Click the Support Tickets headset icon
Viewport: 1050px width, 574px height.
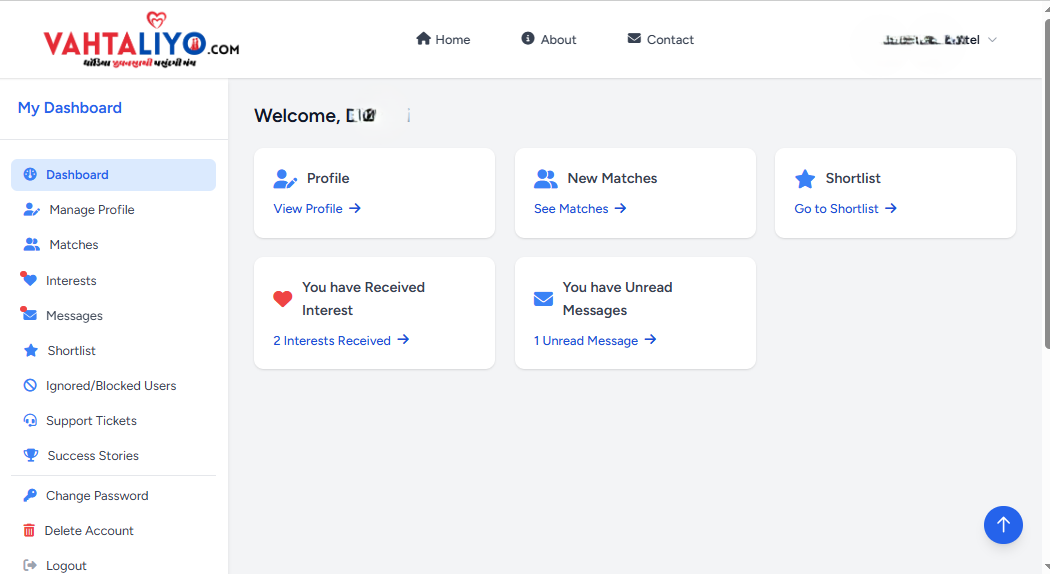(30, 421)
